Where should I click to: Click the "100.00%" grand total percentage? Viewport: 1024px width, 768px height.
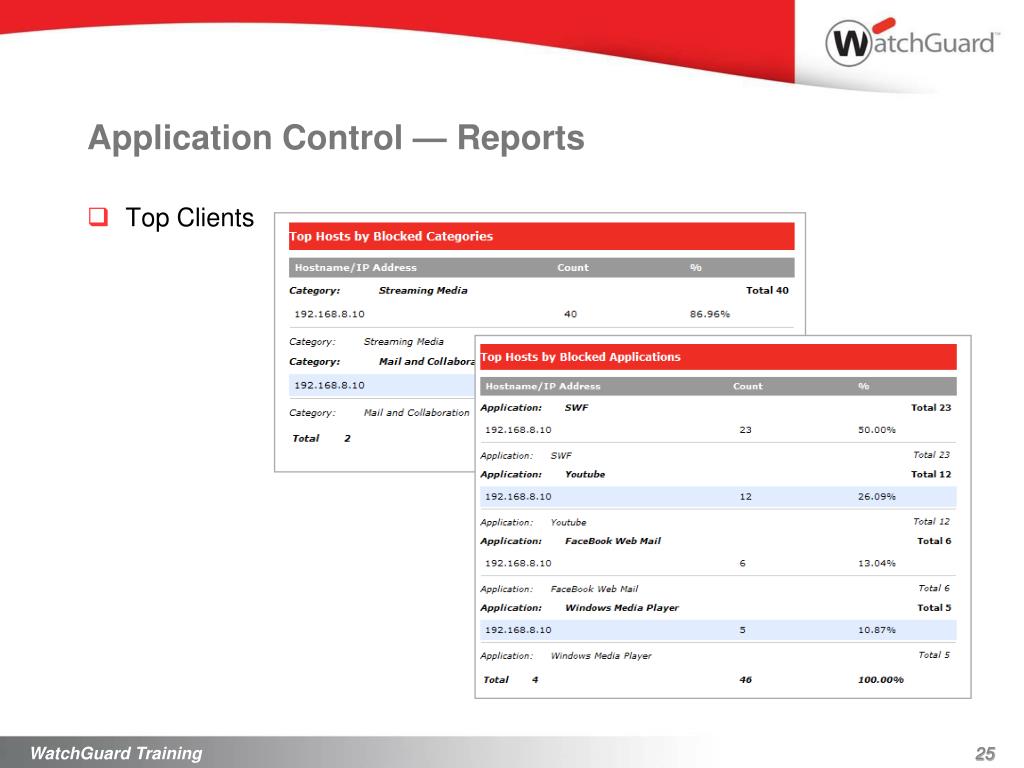pyautogui.click(x=880, y=680)
